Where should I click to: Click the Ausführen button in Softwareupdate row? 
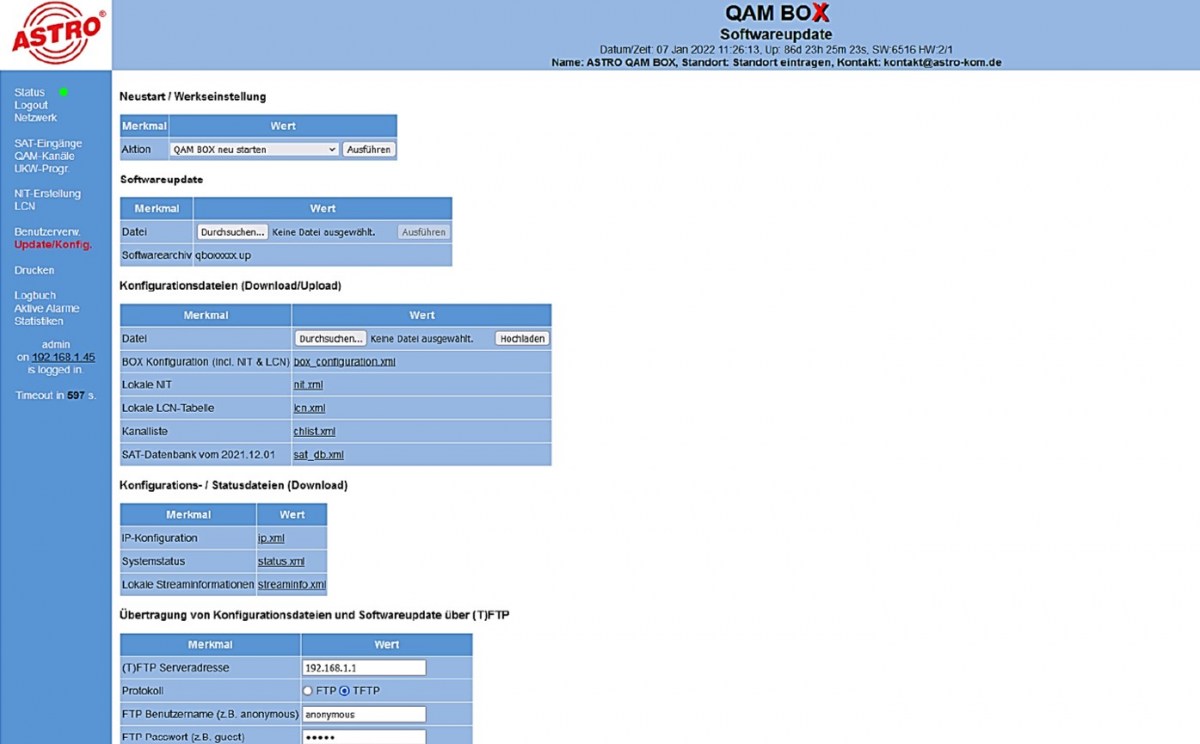423,232
